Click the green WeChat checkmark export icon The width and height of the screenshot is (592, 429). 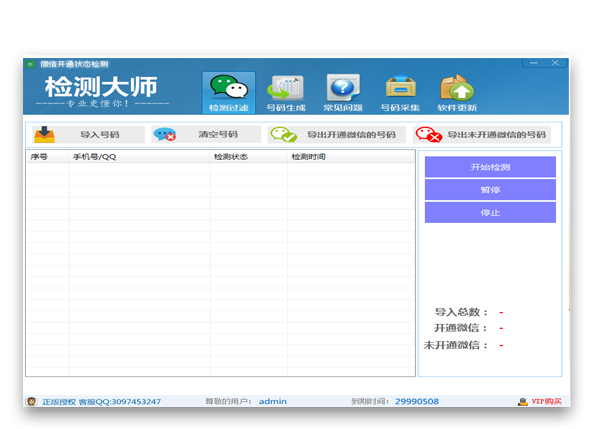click(x=284, y=134)
